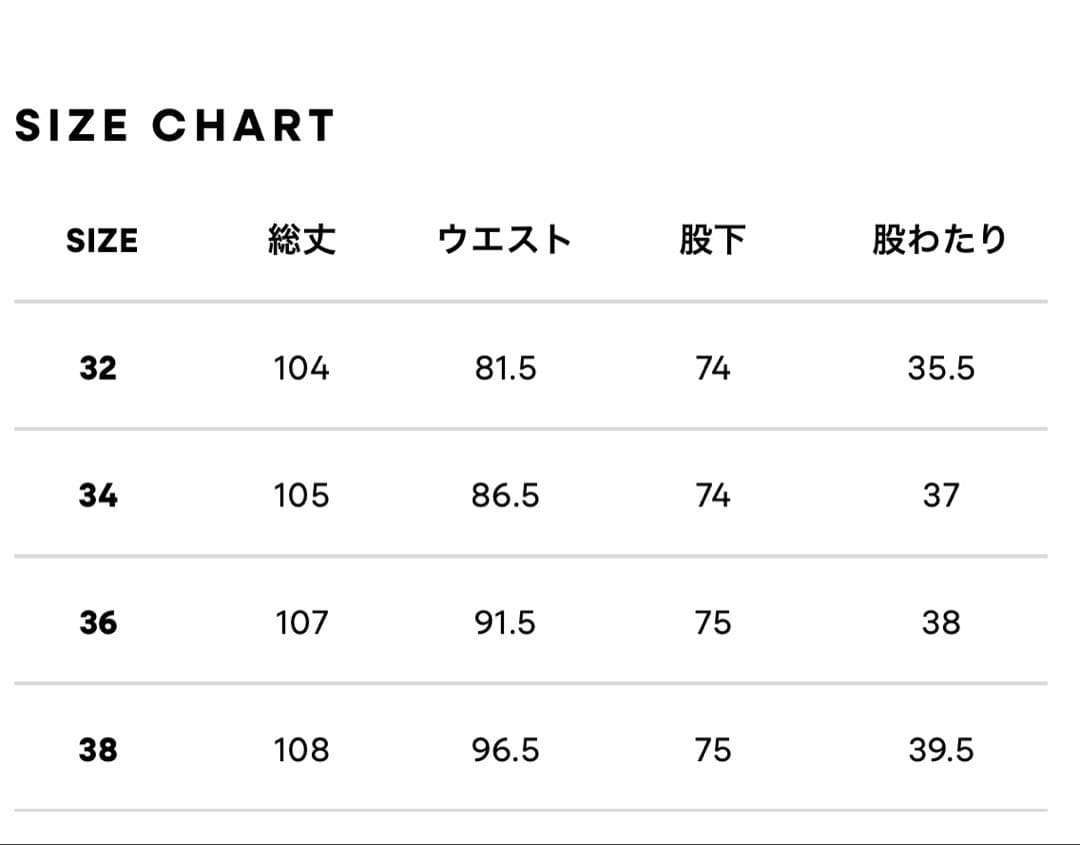Click thigh width value 38
The width and height of the screenshot is (1080, 845).
click(941, 623)
